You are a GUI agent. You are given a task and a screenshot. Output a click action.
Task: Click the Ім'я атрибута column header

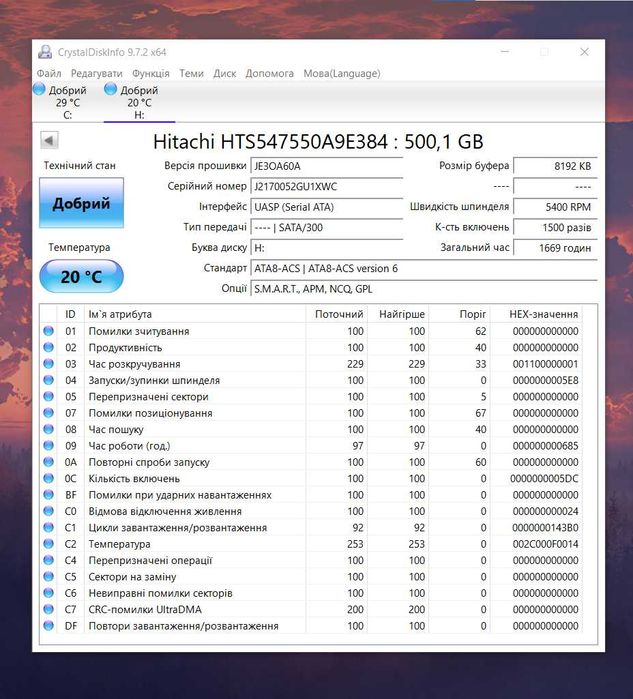click(195, 314)
